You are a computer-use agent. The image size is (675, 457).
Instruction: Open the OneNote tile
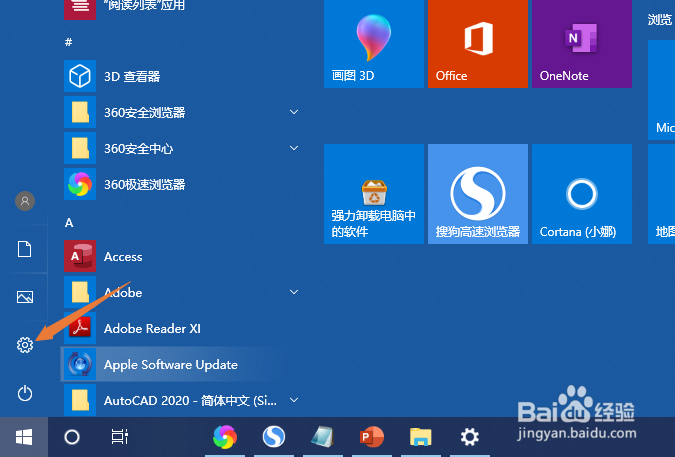[582, 43]
